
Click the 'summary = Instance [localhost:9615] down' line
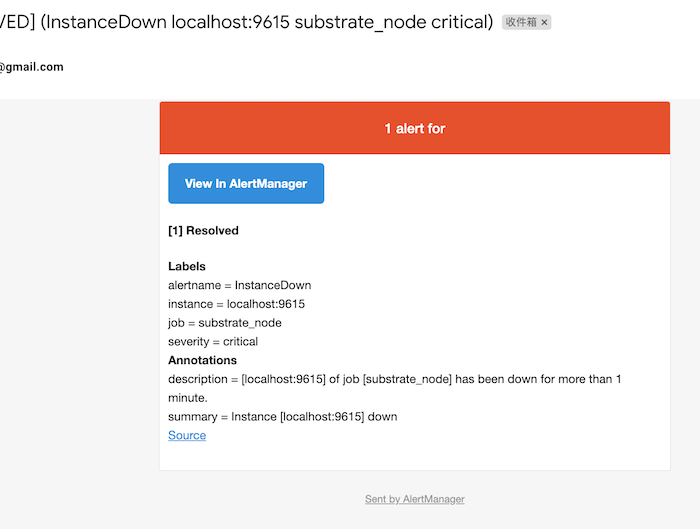(x=282, y=417)
